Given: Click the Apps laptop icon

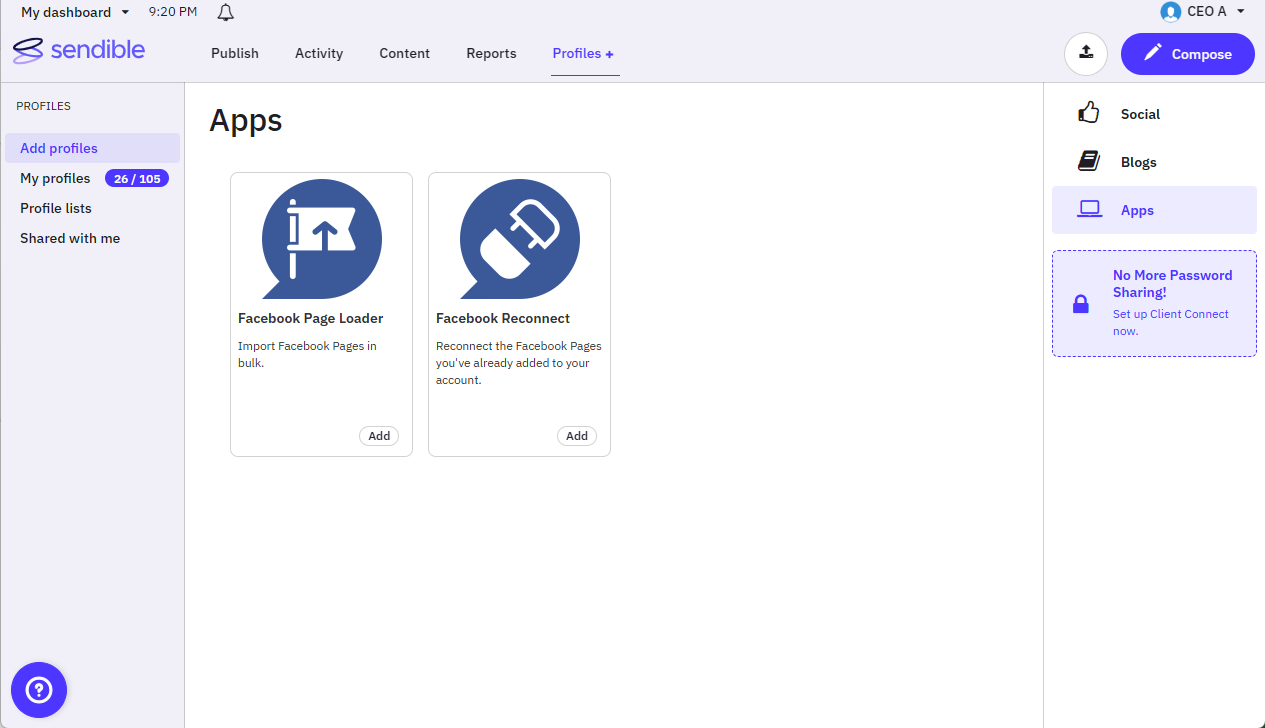Looking at the screenshot, I should click(1089, 210).
